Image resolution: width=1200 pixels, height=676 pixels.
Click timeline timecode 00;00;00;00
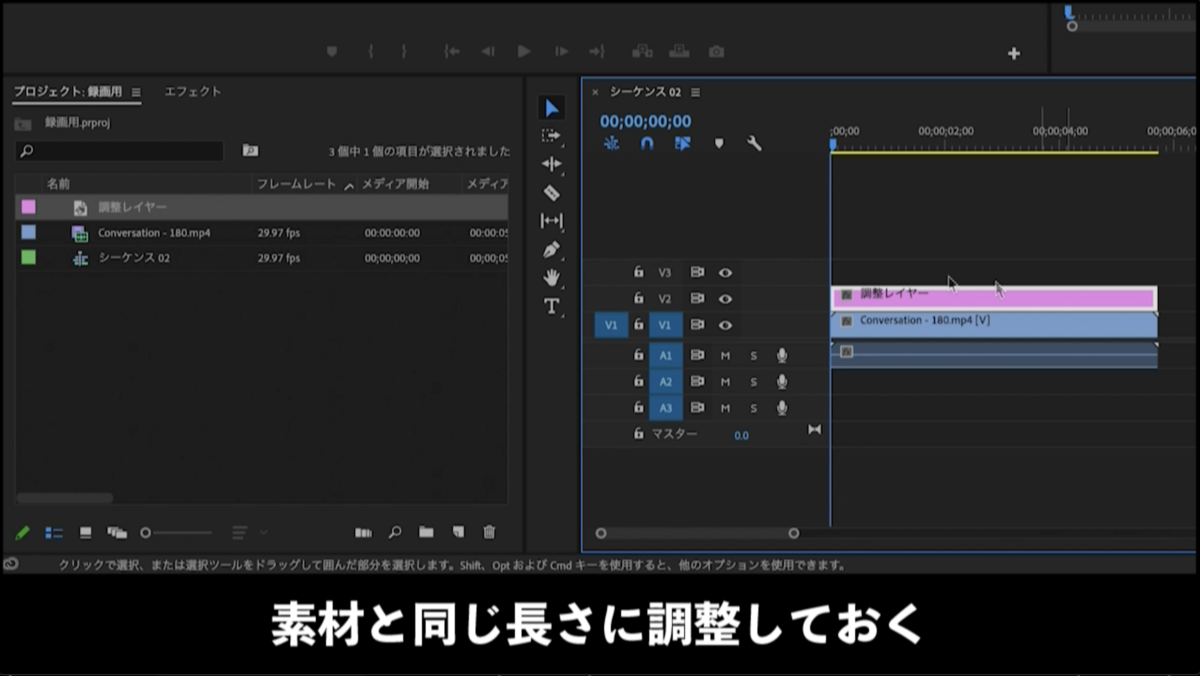(x=645, y=121)
